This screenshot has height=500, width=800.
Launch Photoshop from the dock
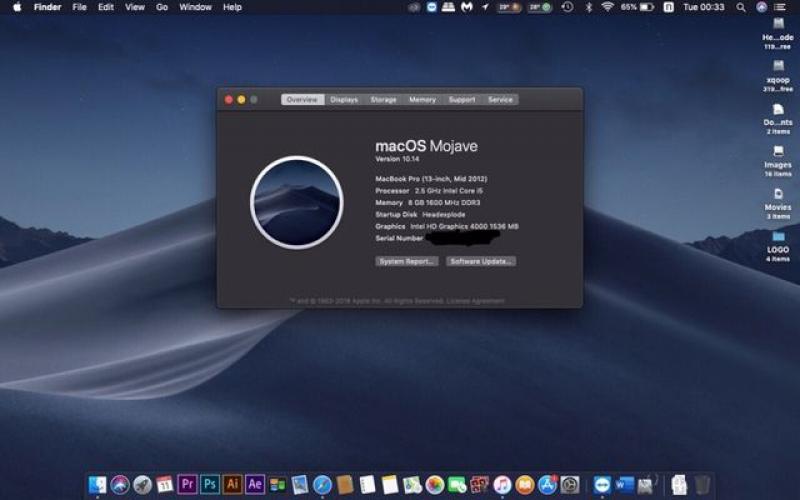pyautogui.click(x=210, y=485)
